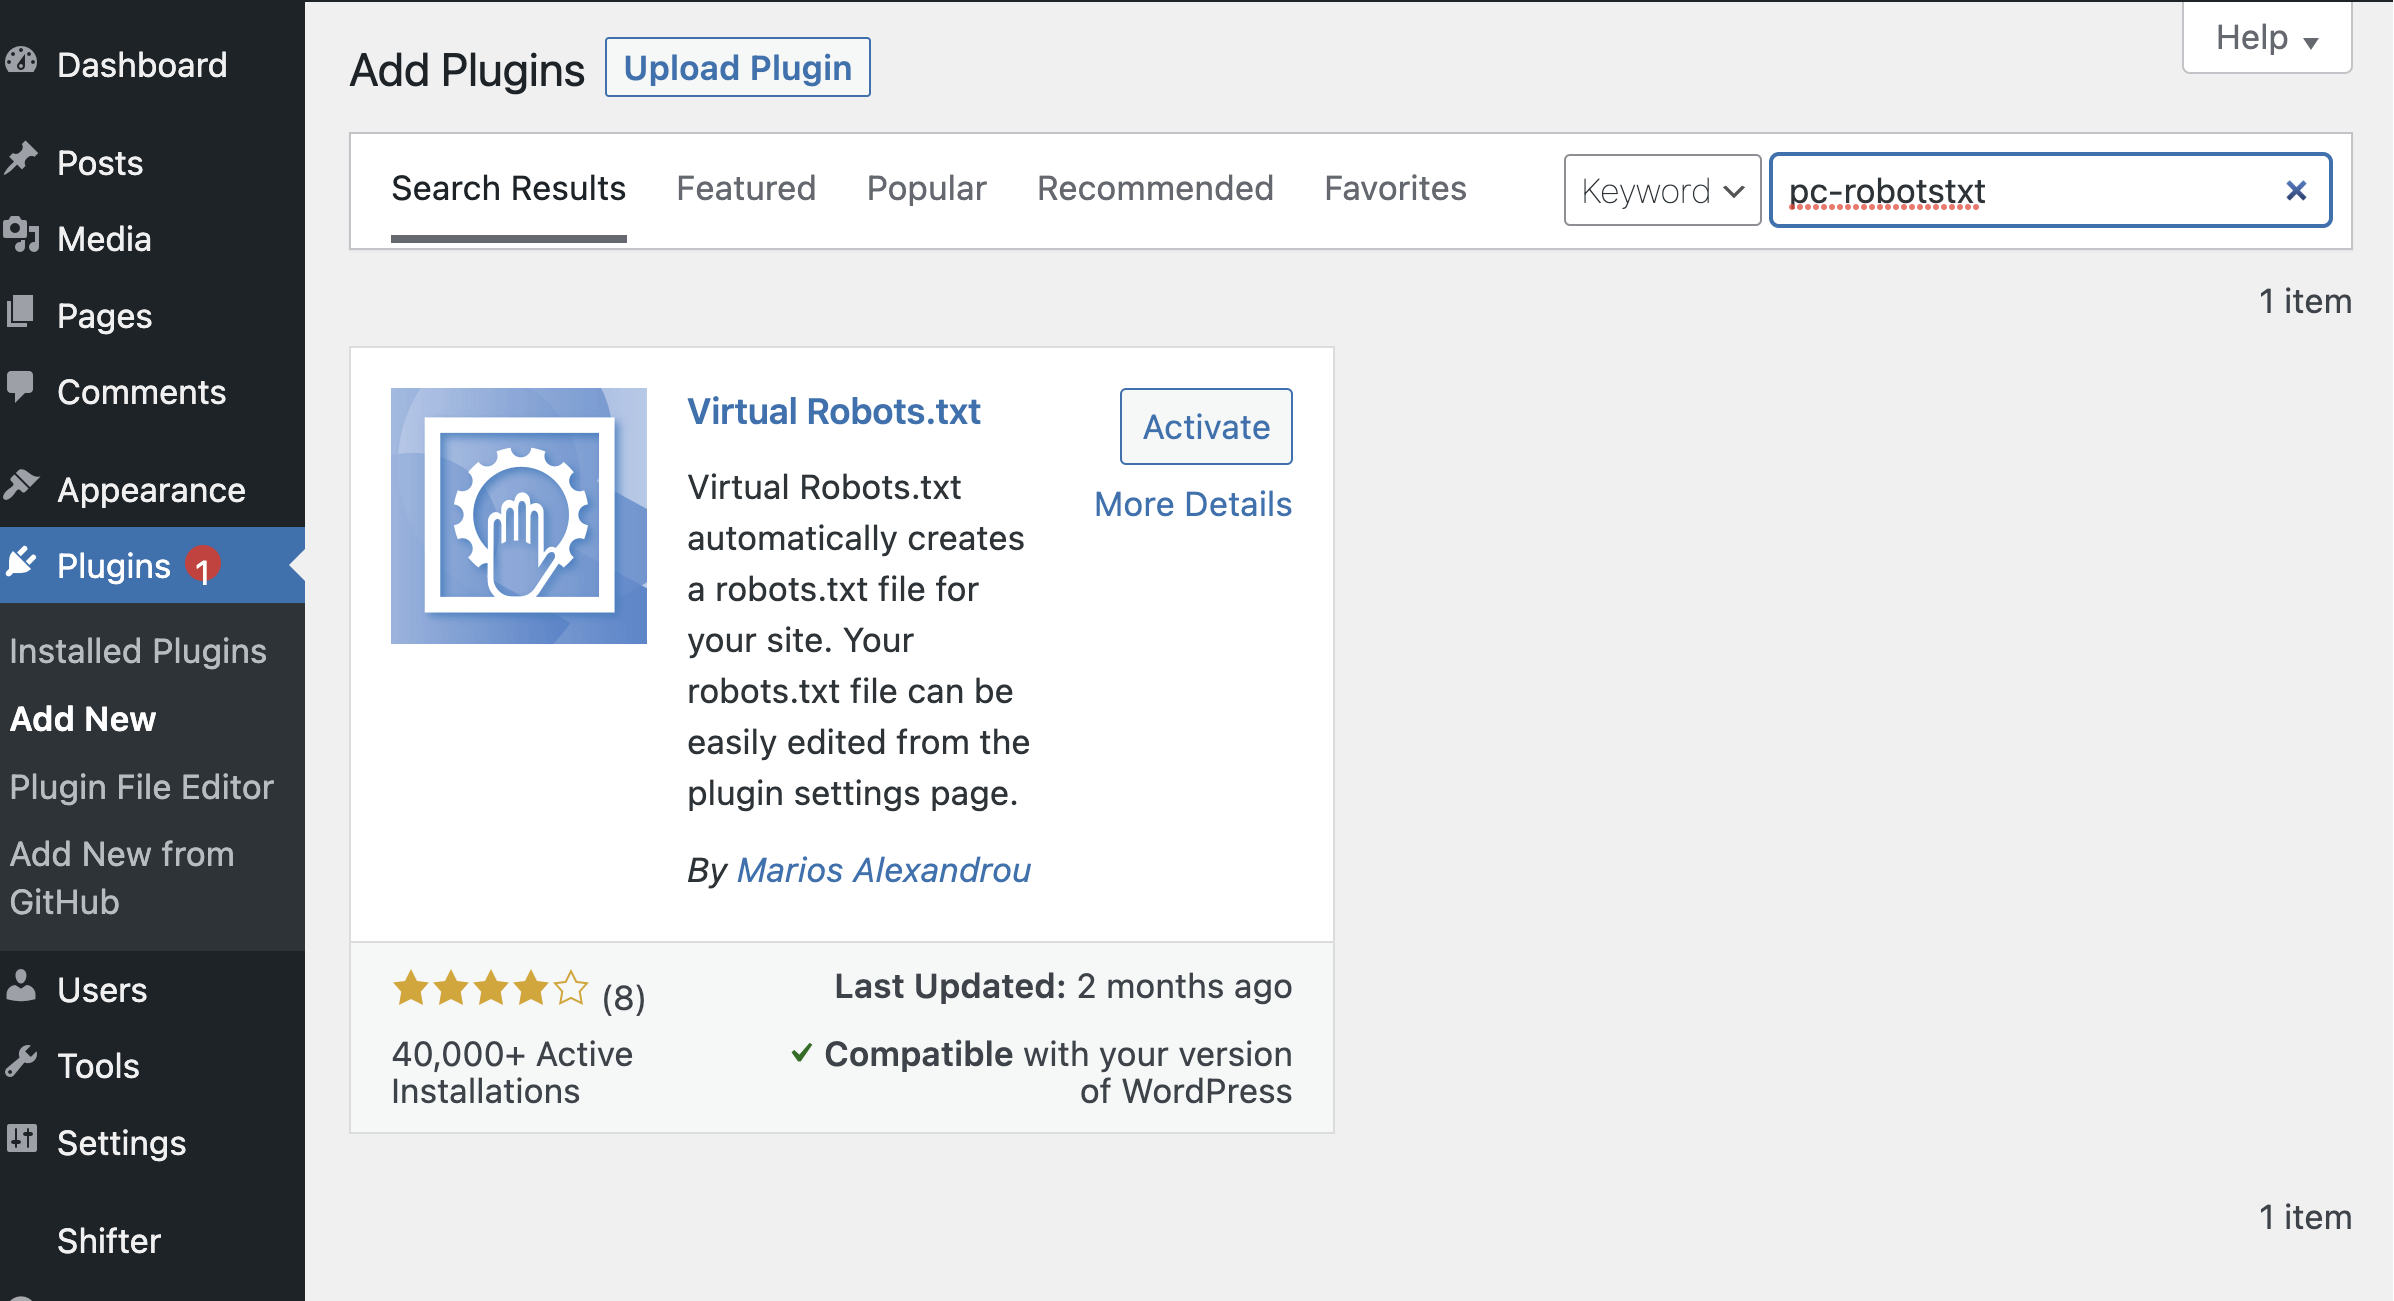Open the Keyword search type dropdown
2394x1301 pixels.
click(1662, 190)
